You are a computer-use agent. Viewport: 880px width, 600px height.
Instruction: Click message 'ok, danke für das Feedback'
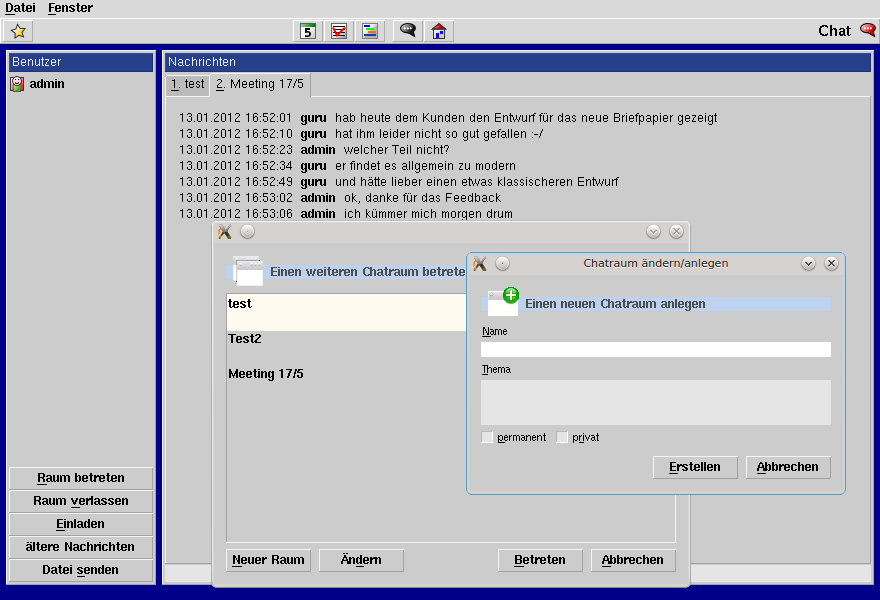click(422, 198)
